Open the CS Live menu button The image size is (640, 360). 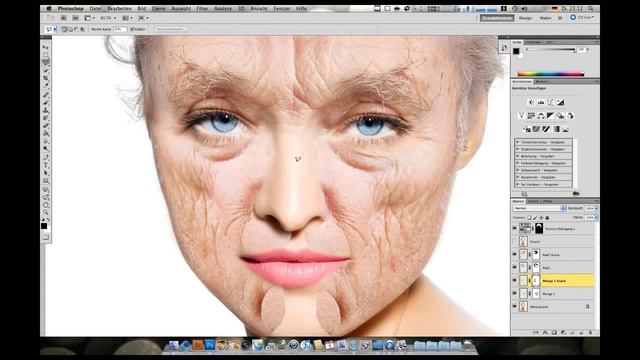click(x=582, y=18)
